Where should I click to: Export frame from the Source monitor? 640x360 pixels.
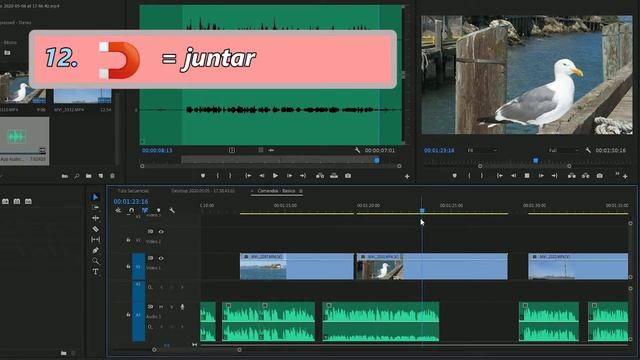click(348, 176)
